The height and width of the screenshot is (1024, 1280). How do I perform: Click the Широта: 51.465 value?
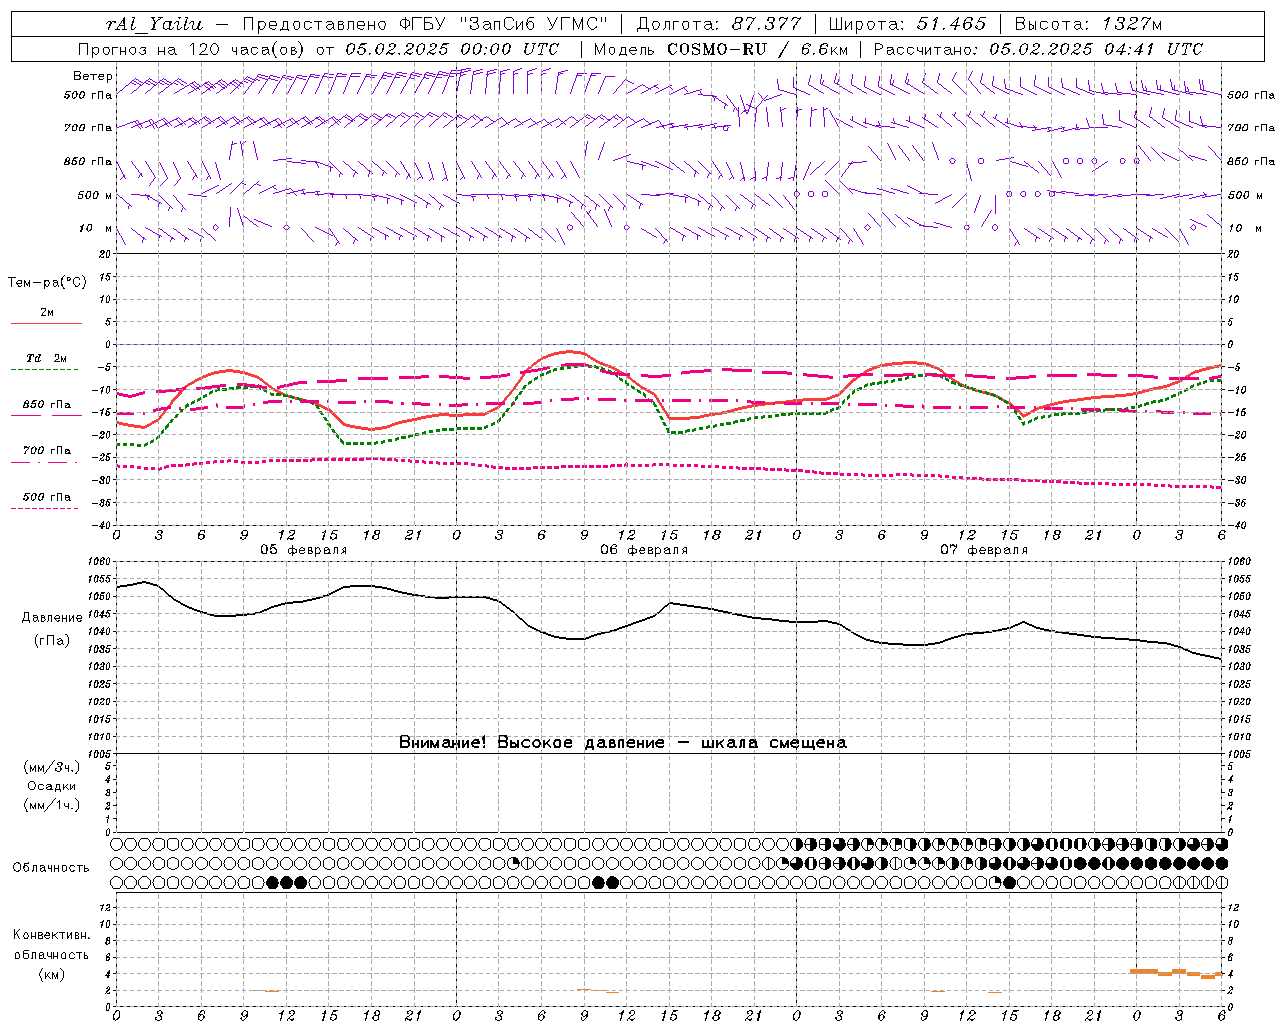coord(907,24)
